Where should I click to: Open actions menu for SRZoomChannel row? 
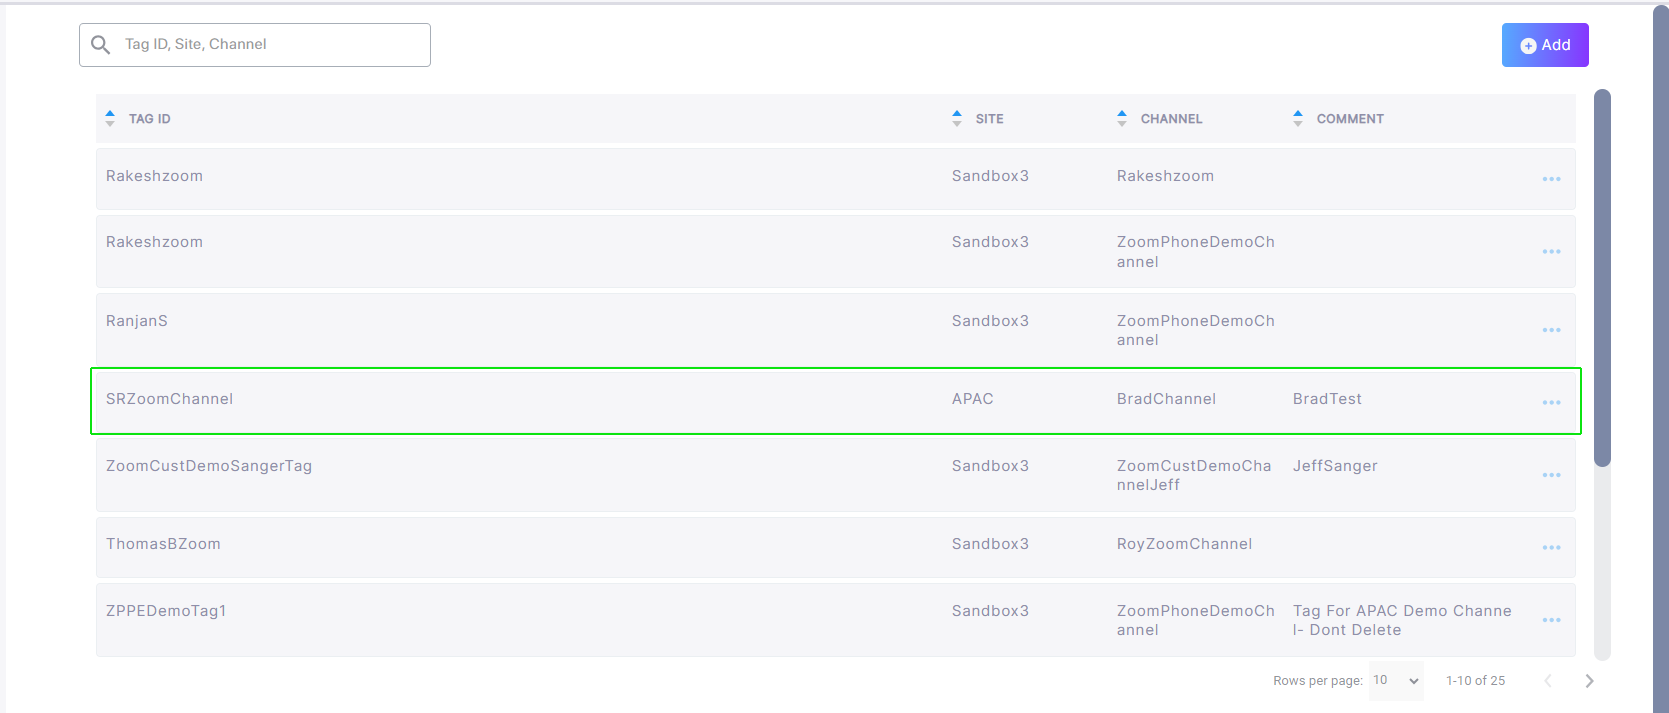coord(1551,402)
